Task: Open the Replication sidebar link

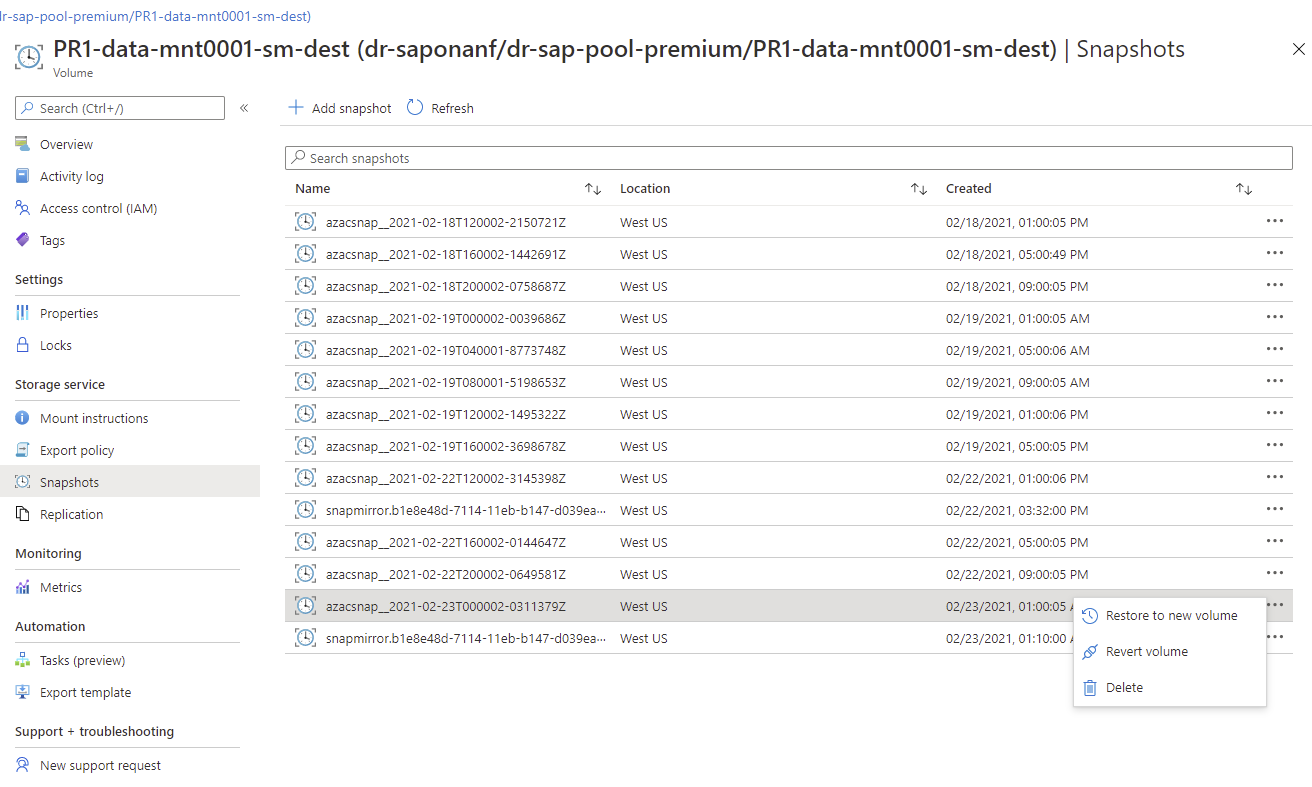Action: coord(71,515)
